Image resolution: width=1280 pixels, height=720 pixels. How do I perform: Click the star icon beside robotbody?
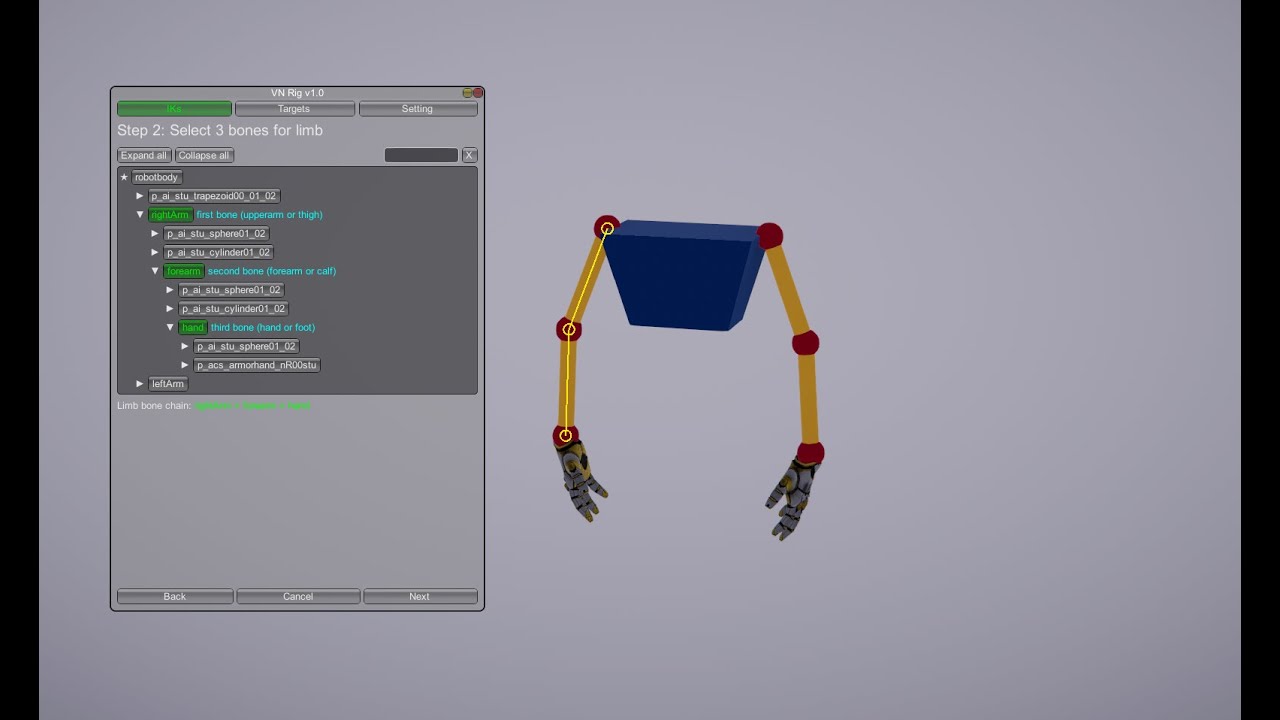[124, 177]
